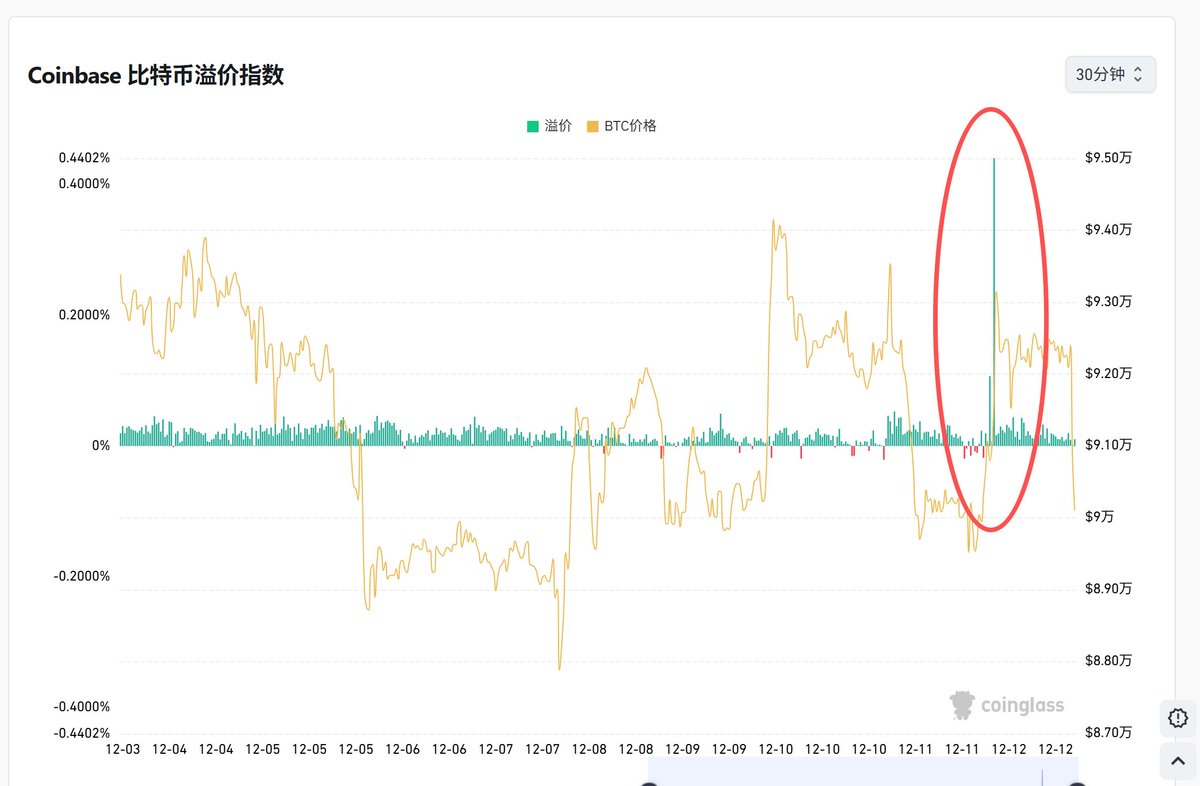Click the -0.4000% axis label
This screenshot has height=786, width=1200.
[80, 707]
